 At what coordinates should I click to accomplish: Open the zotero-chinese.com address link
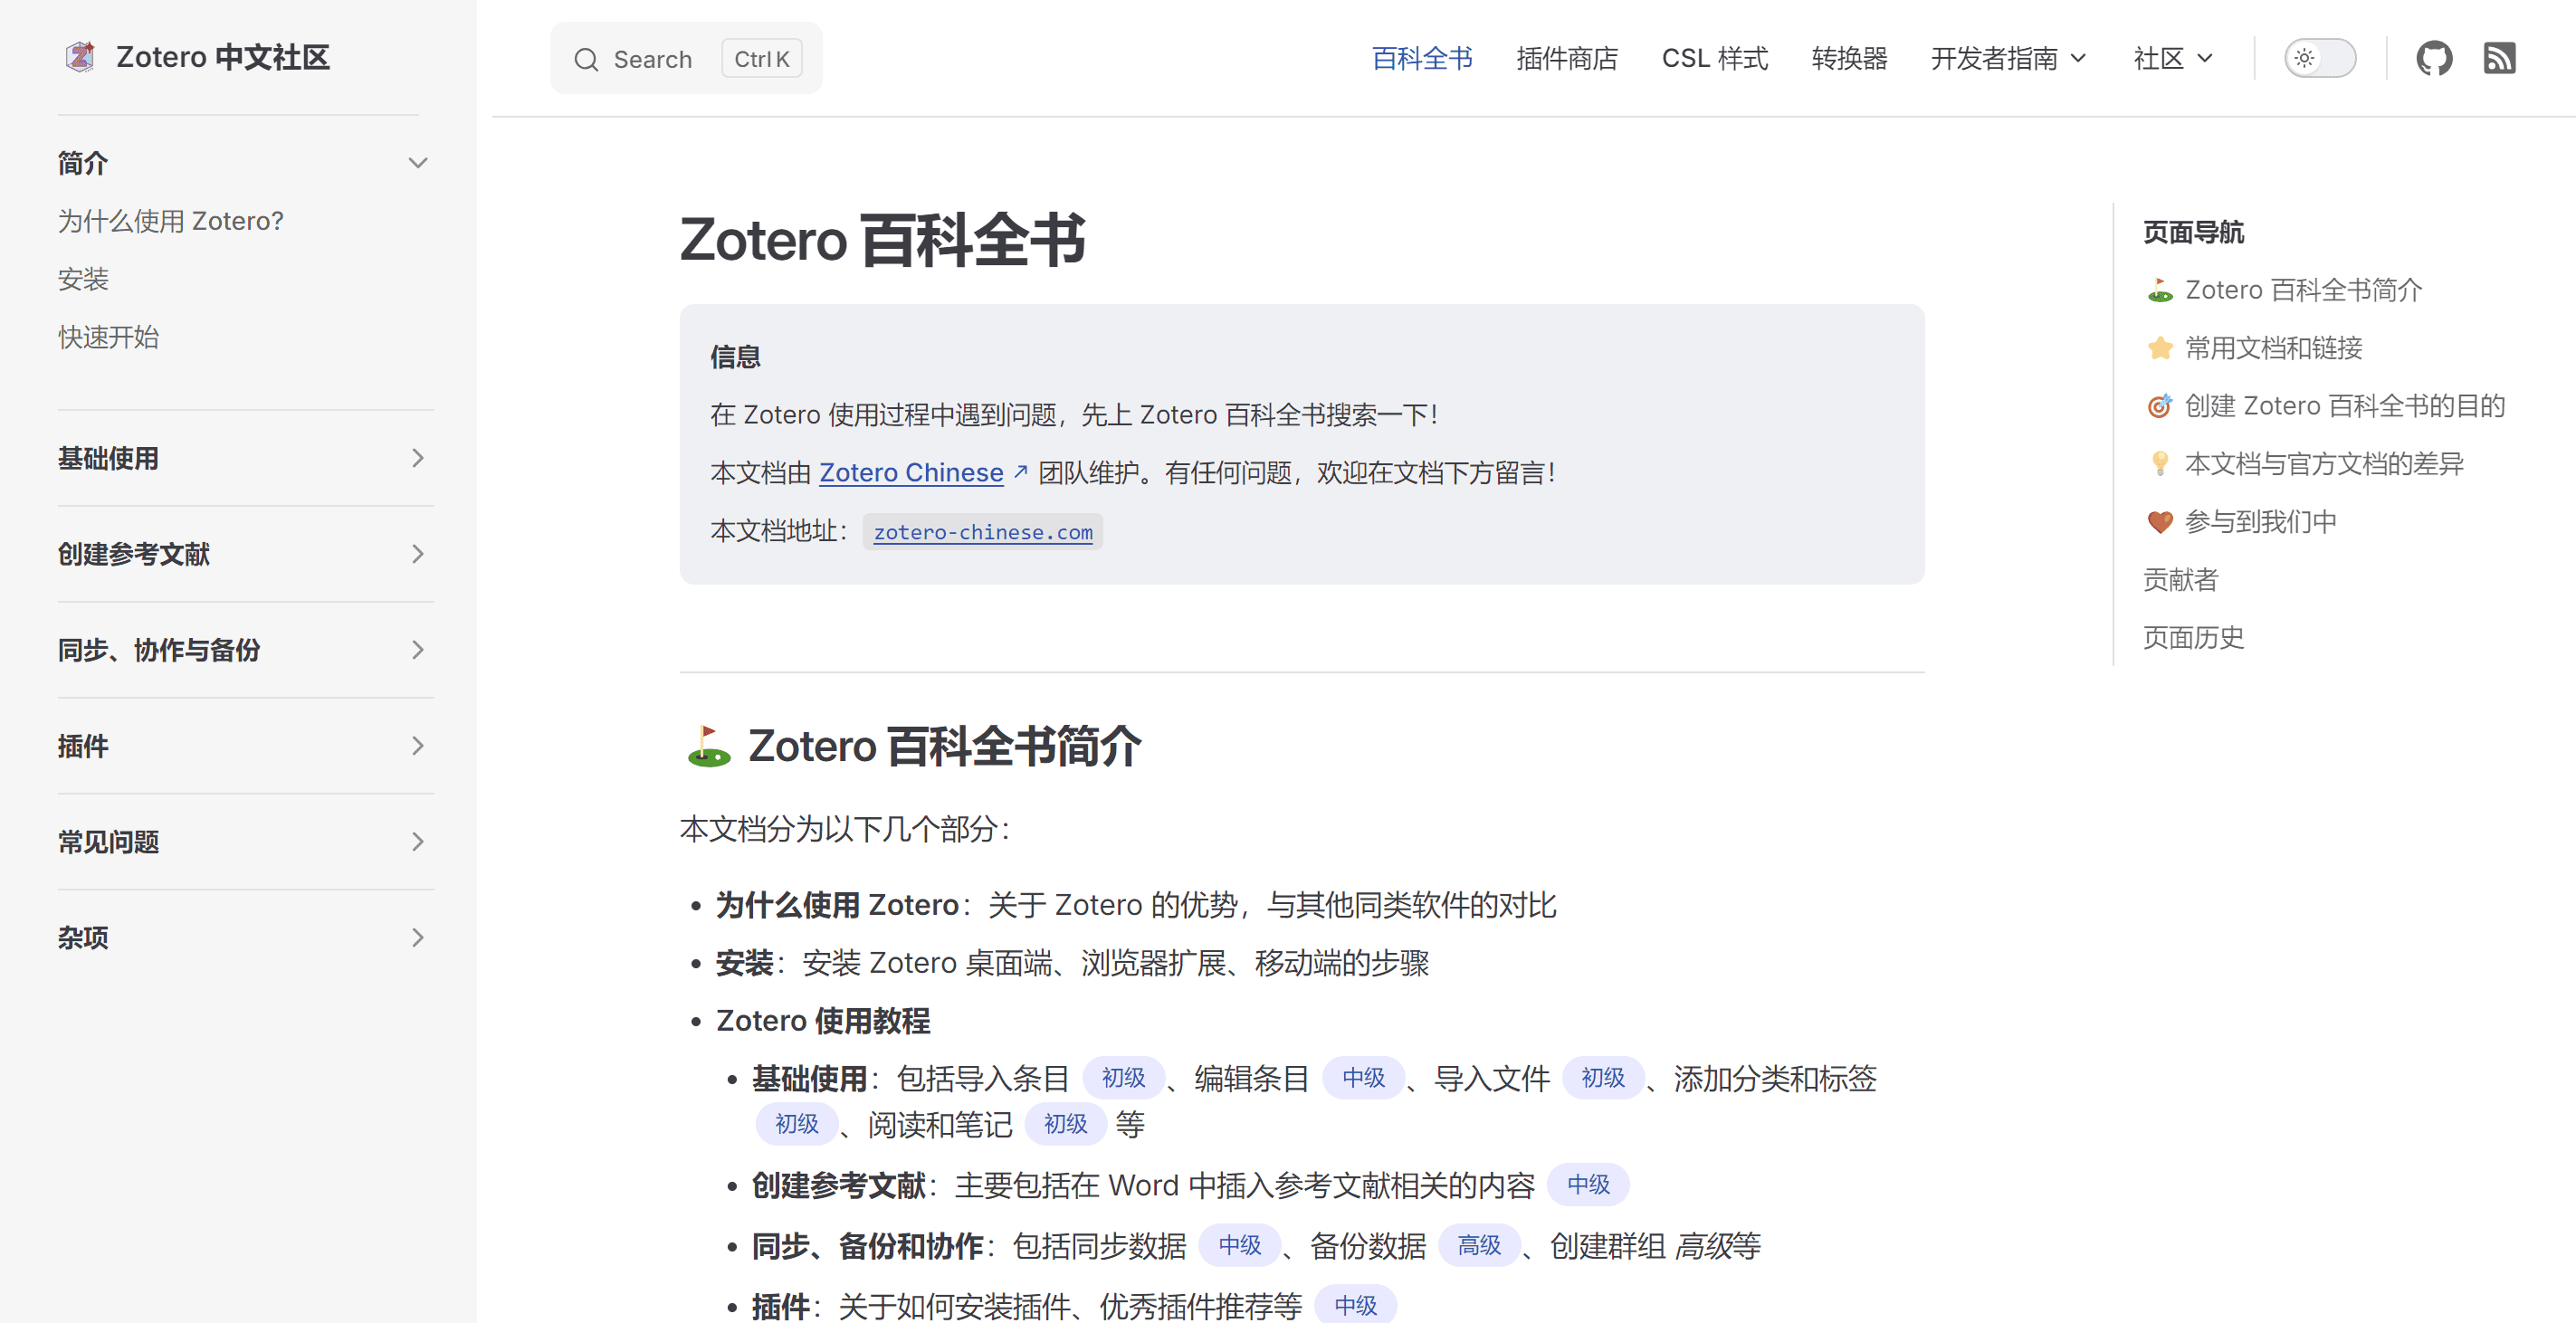pos(983,532)
